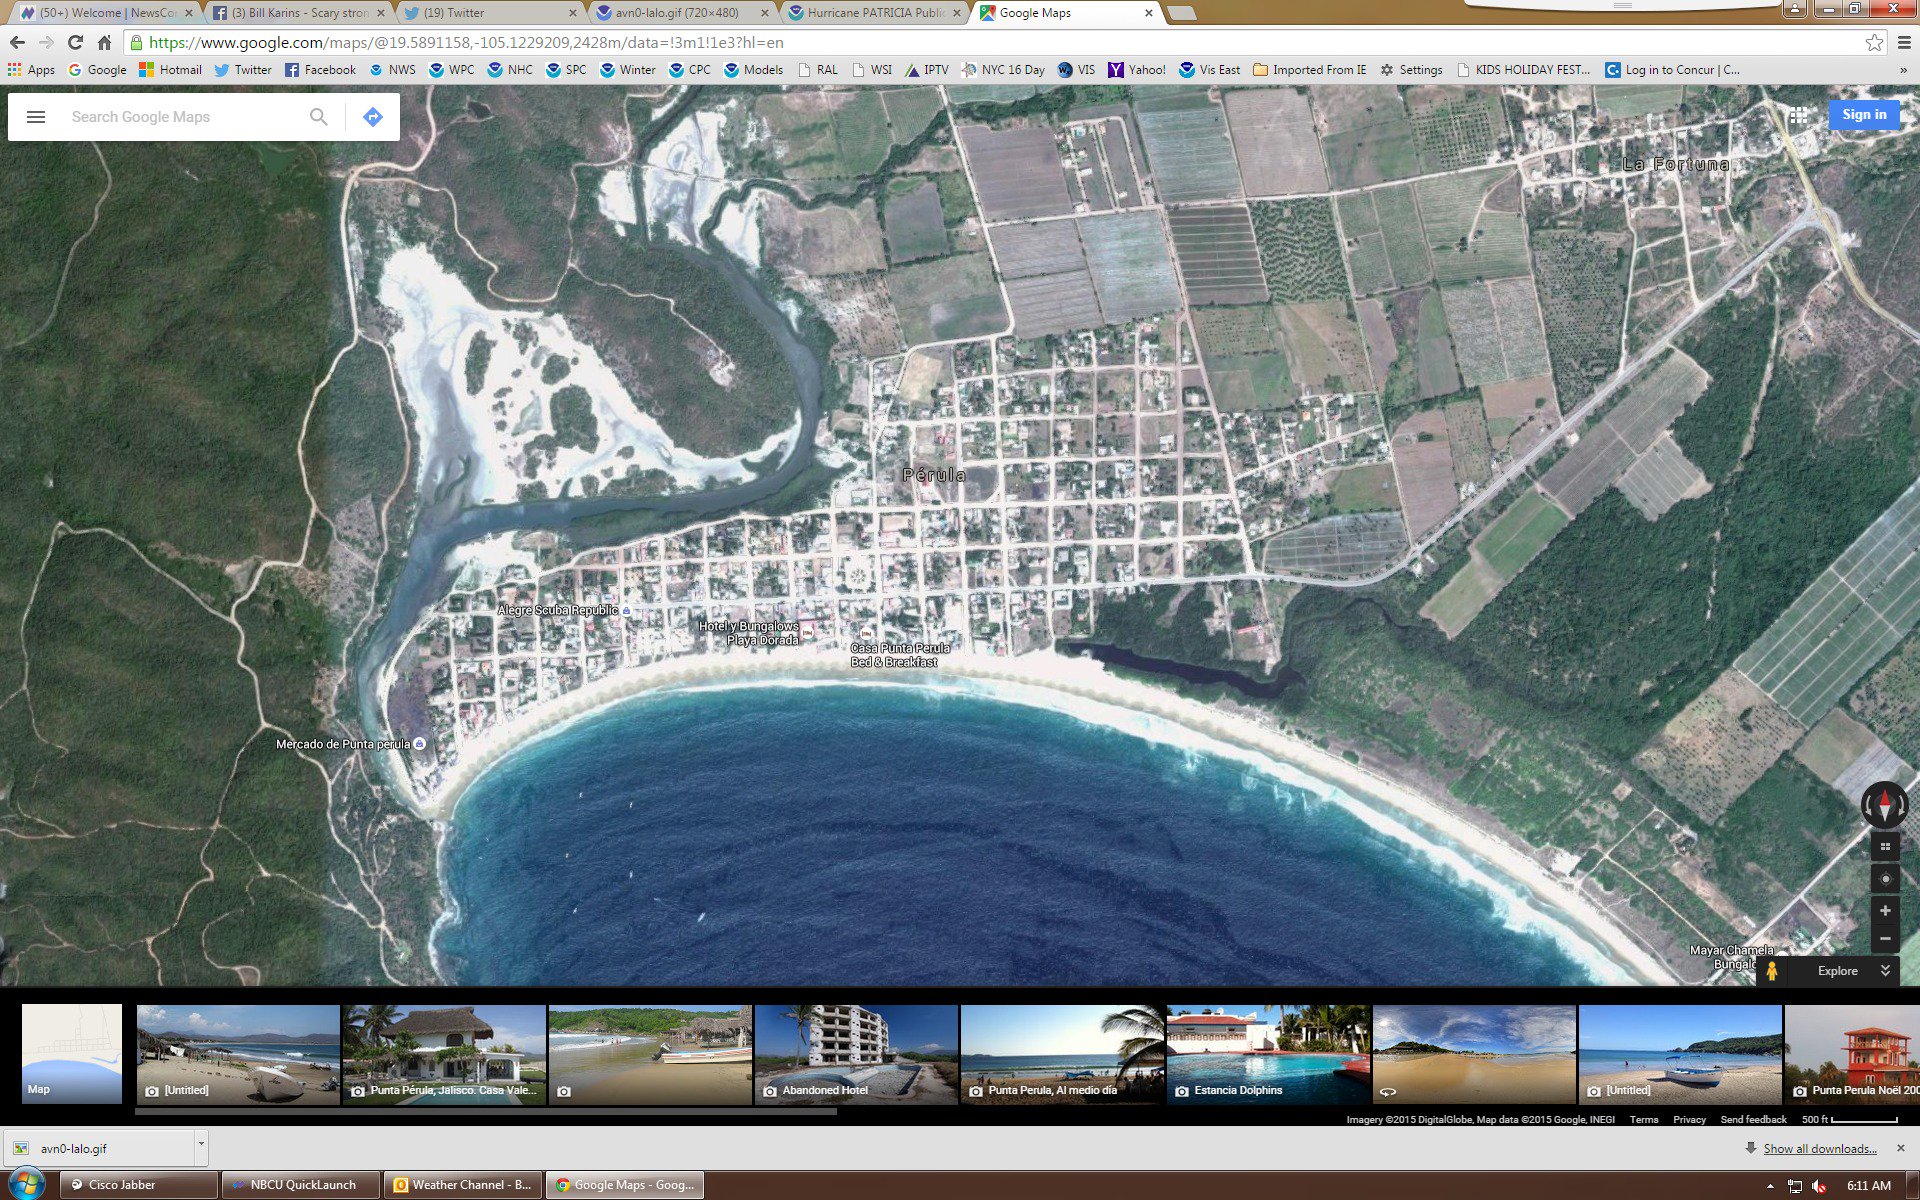Collapse the Explore photo panel
Viewport: 1920px width, 1200px height.
(x=1885, y=971)
